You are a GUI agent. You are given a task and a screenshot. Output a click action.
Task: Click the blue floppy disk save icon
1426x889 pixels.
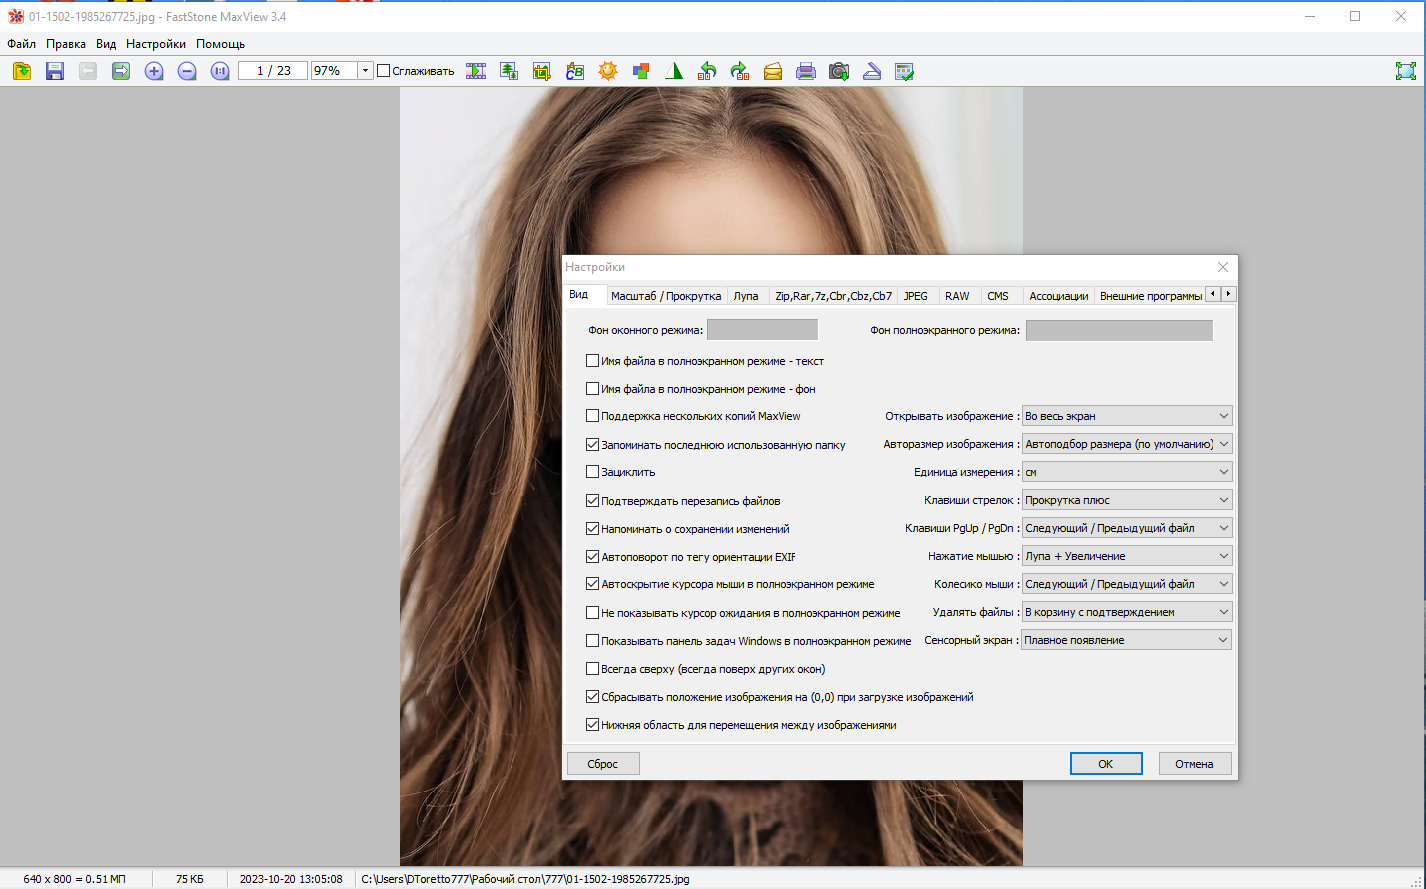tap(55, 71)
